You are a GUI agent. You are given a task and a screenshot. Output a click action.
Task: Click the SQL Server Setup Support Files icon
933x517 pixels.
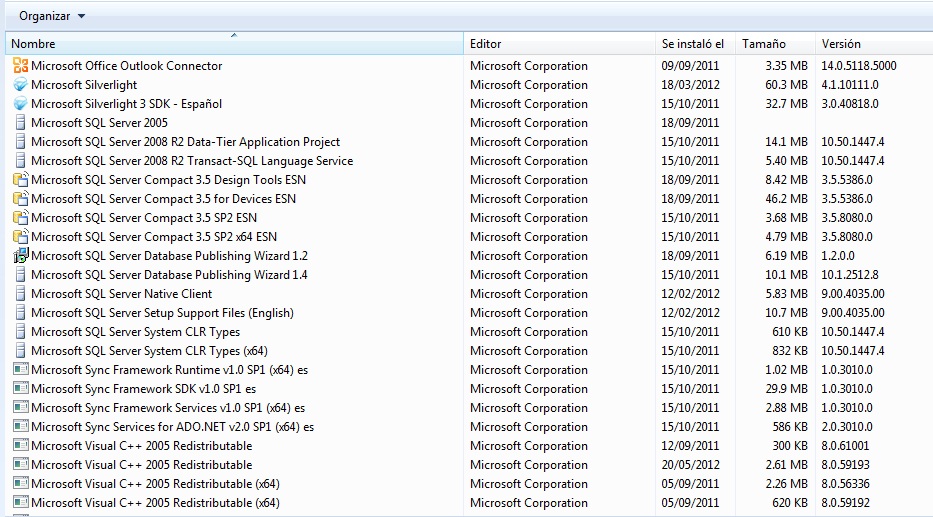coord(21,313)
